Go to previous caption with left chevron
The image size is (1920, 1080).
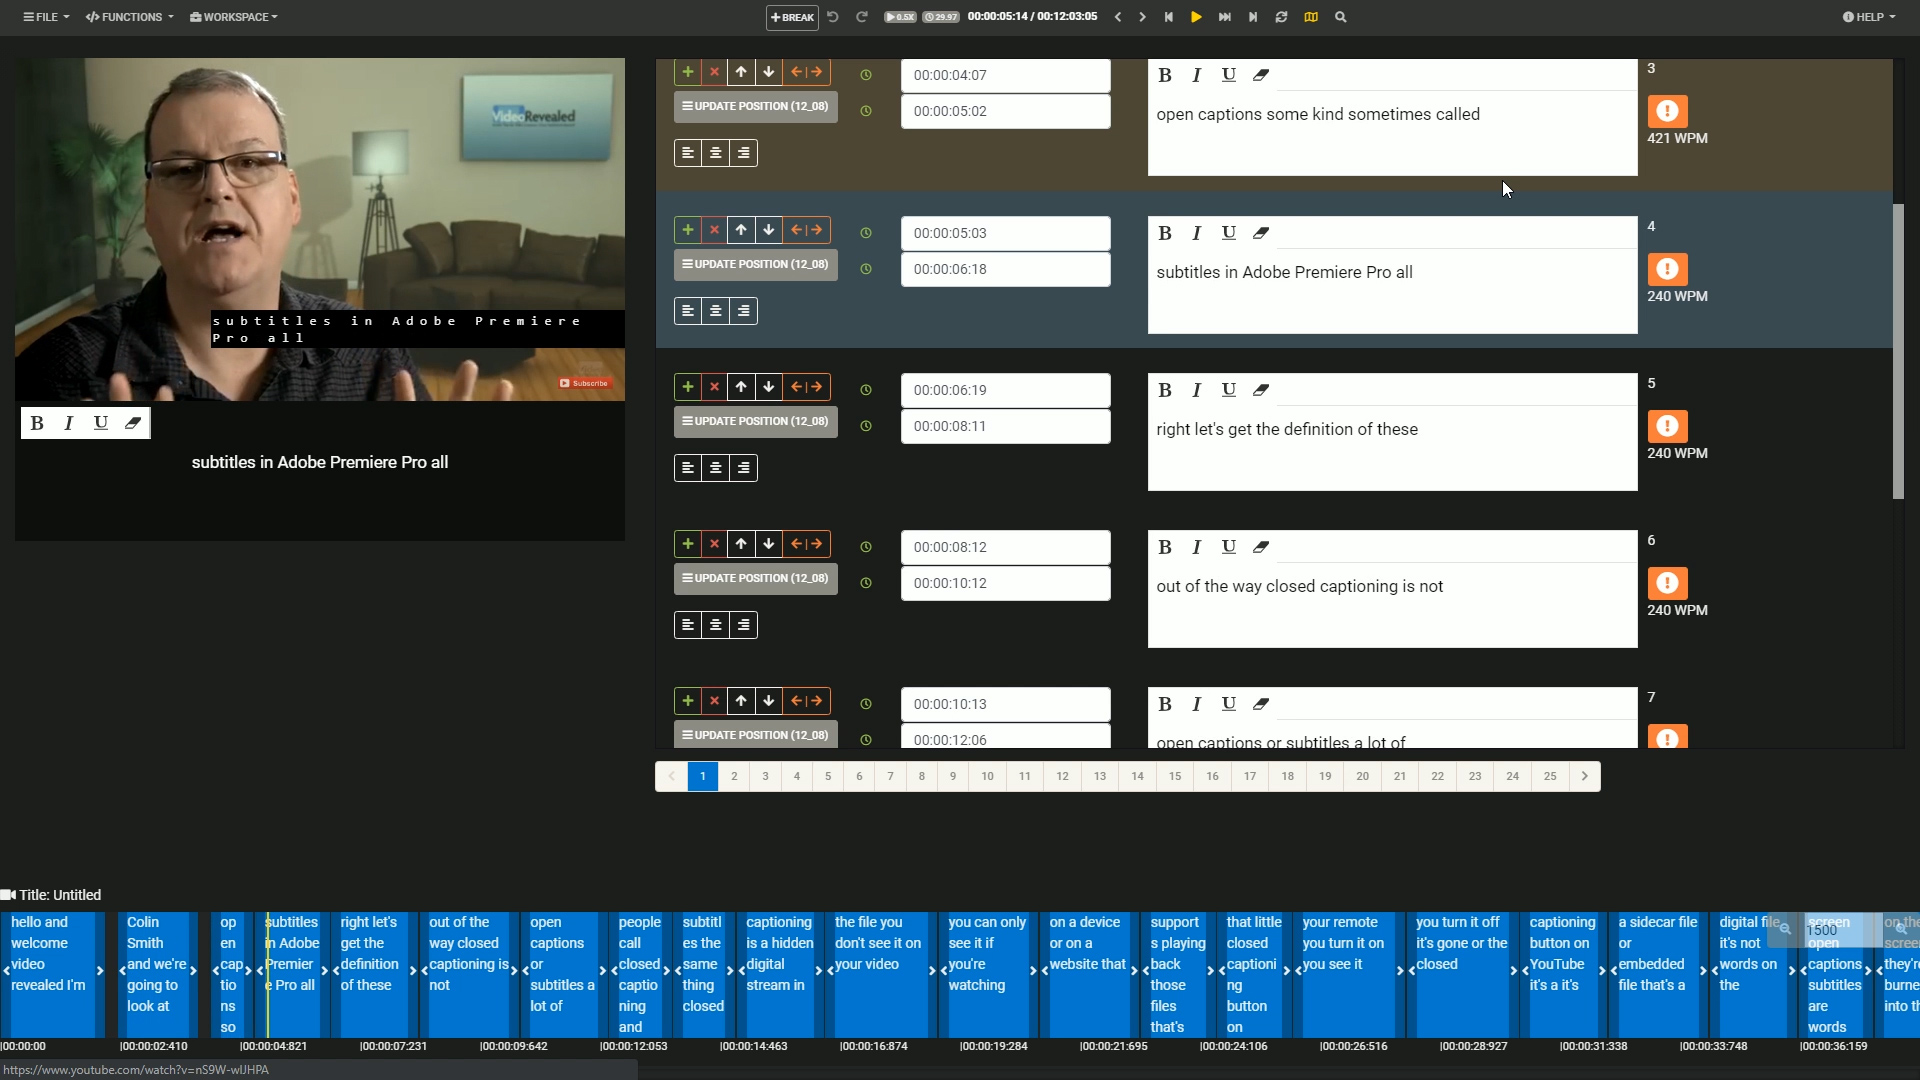[x=1118, y=17]
